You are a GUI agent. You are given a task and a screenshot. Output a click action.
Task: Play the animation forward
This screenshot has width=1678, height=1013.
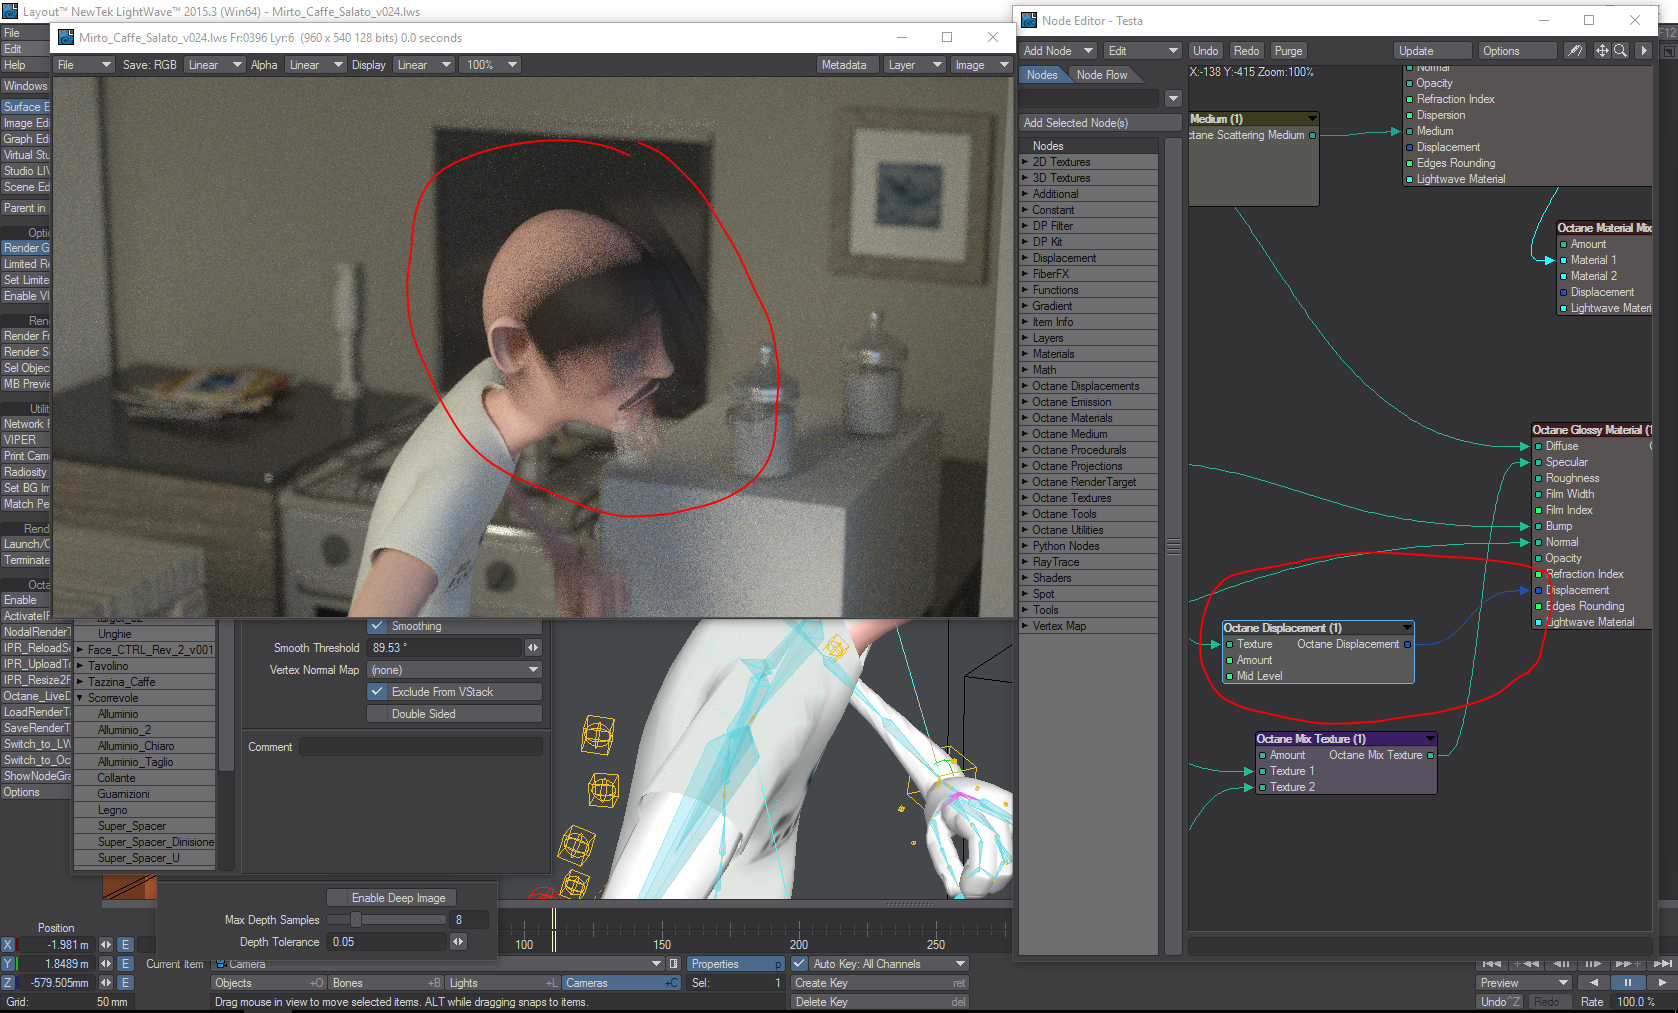click(1661, 983)
